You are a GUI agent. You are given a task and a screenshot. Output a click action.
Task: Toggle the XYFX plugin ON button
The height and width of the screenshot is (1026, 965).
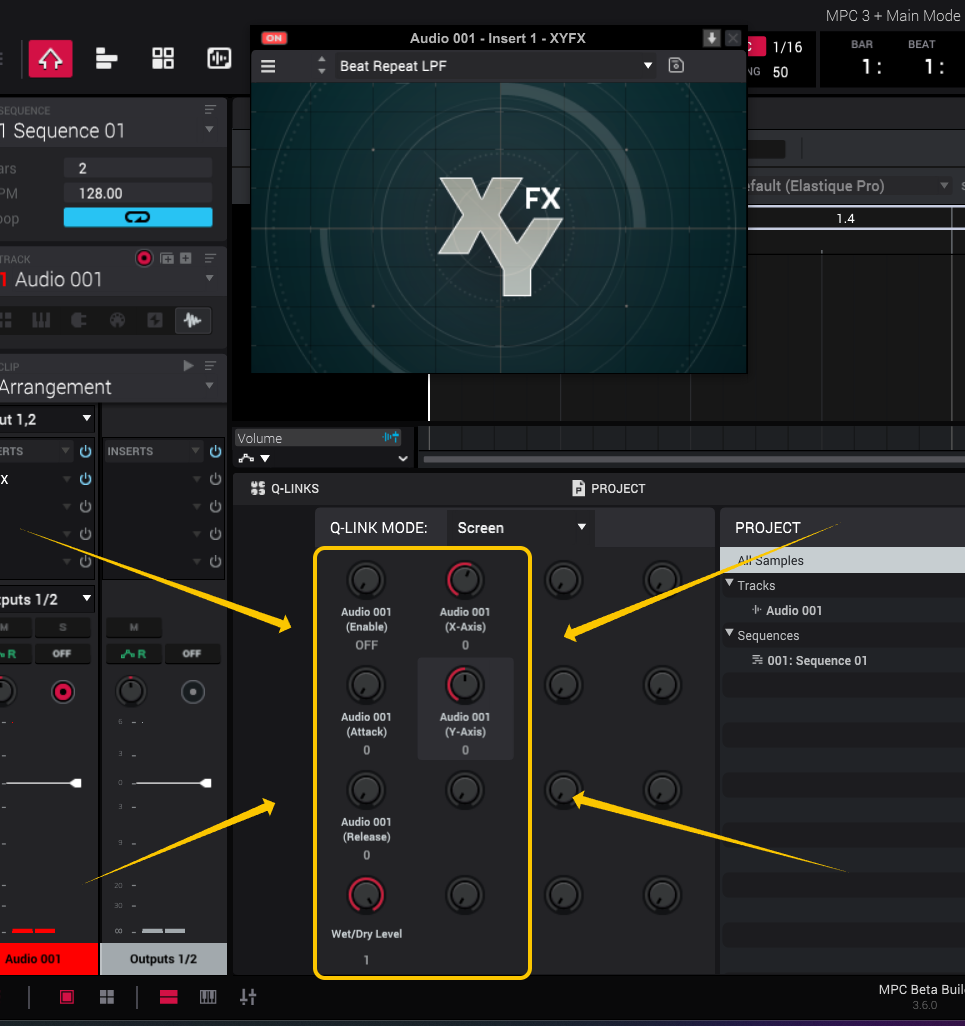click(x=274, y=38)
